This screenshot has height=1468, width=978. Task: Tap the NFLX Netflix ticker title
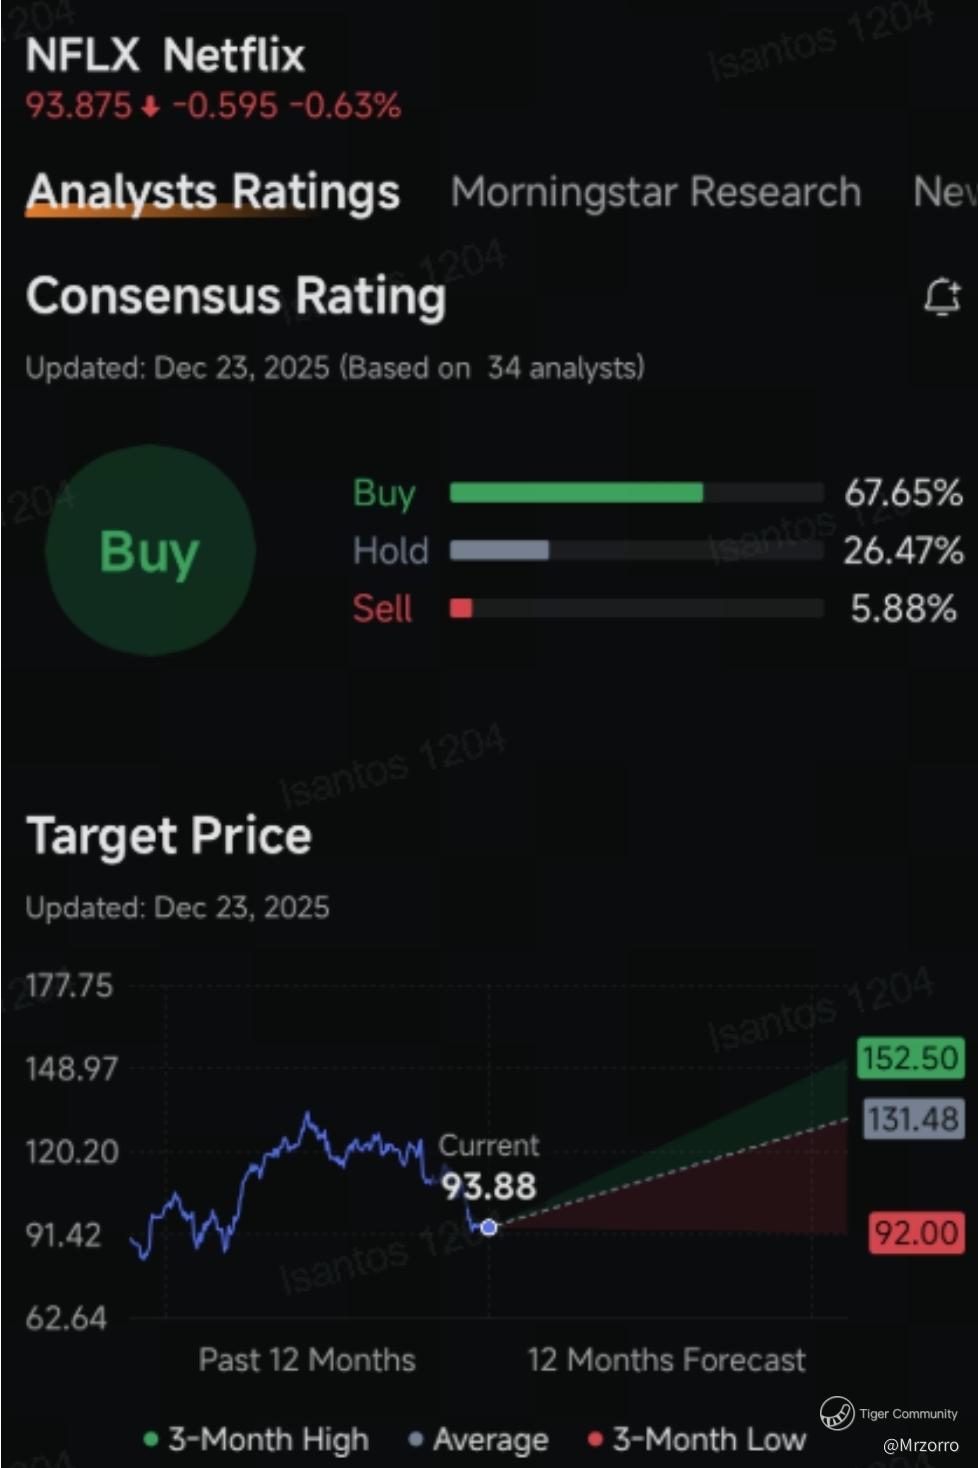point(165,55)
